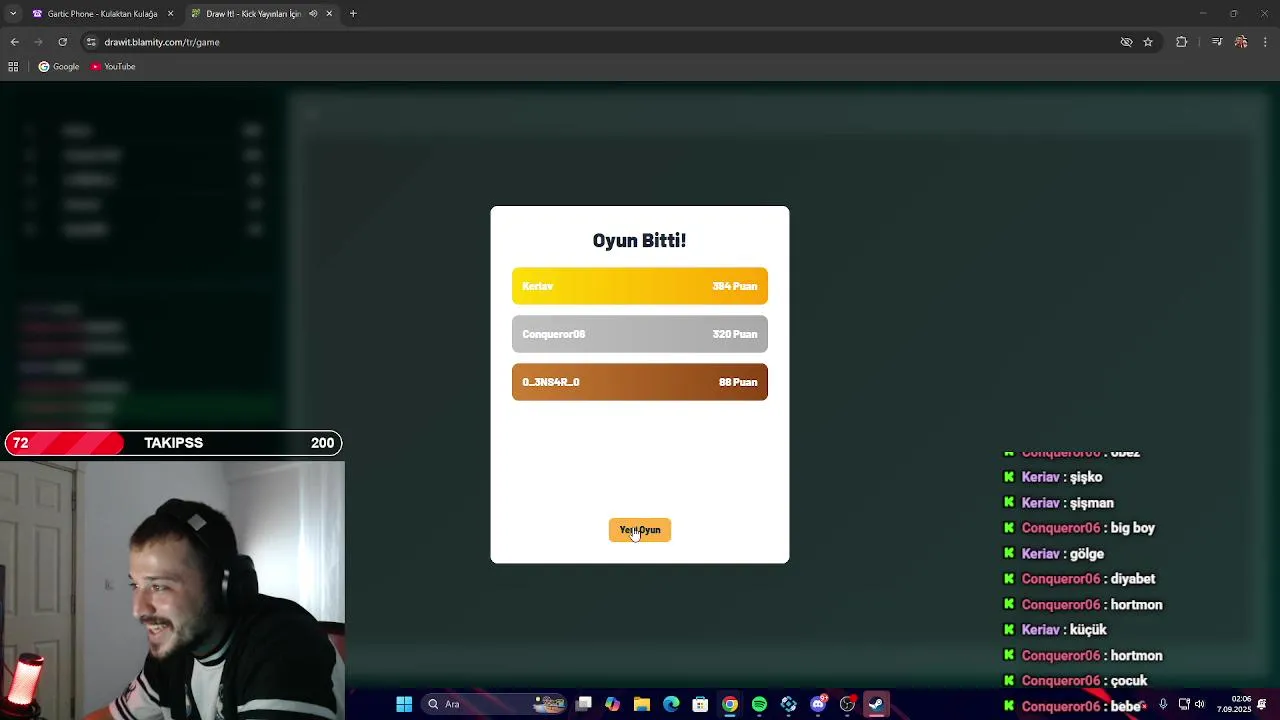Click the streamer webcam overlay
Viewport: 1280px width, 720px height.
pos(172,590)
